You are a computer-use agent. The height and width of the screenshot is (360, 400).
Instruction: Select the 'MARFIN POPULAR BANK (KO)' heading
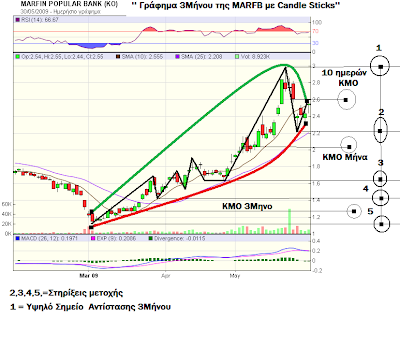point(69,4)
